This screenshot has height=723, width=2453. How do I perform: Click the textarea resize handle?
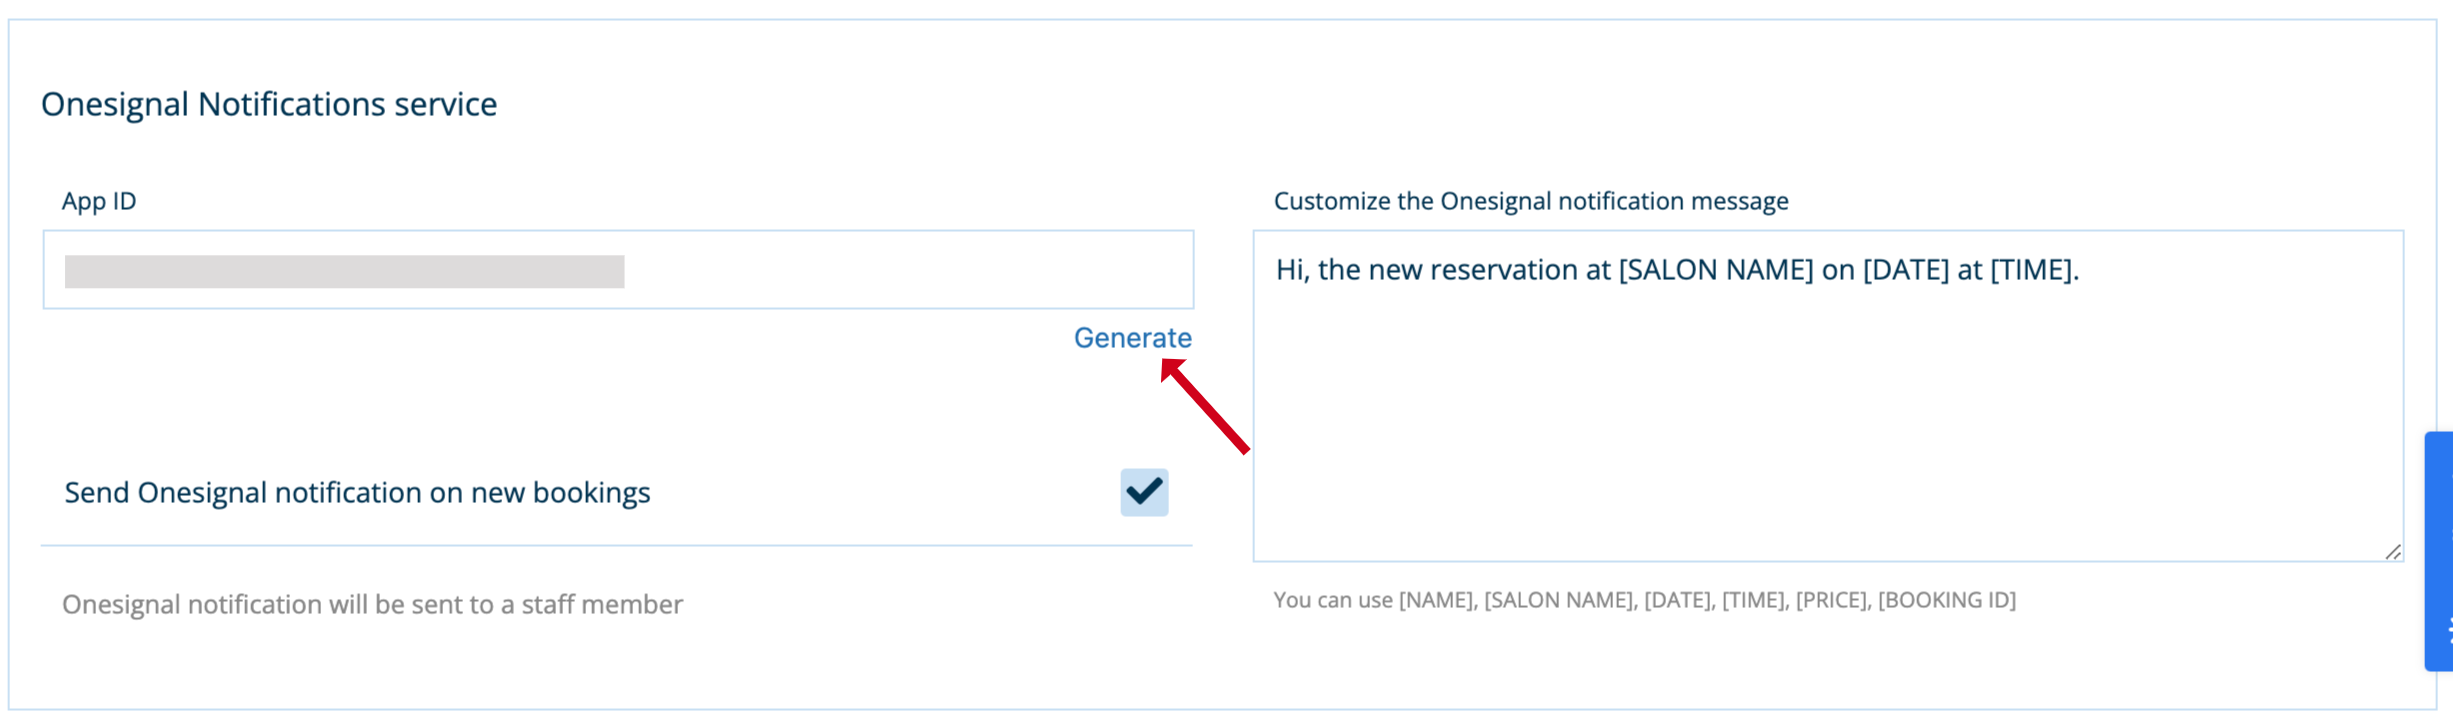point(2392,551)
